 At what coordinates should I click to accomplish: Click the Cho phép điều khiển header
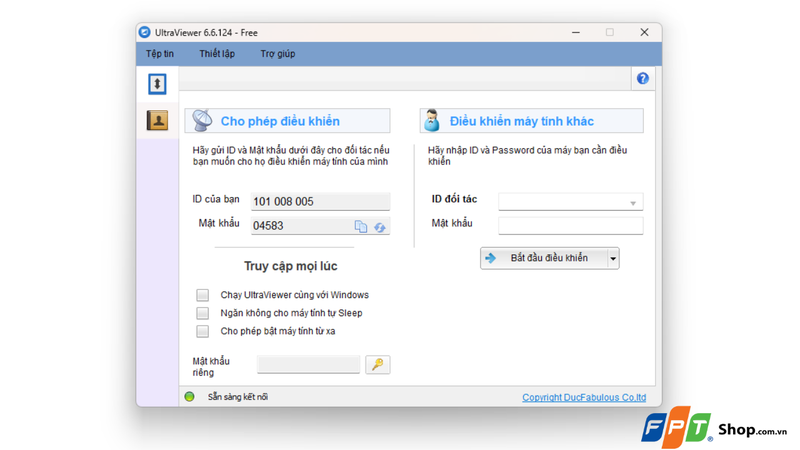[x=287, y=121]
